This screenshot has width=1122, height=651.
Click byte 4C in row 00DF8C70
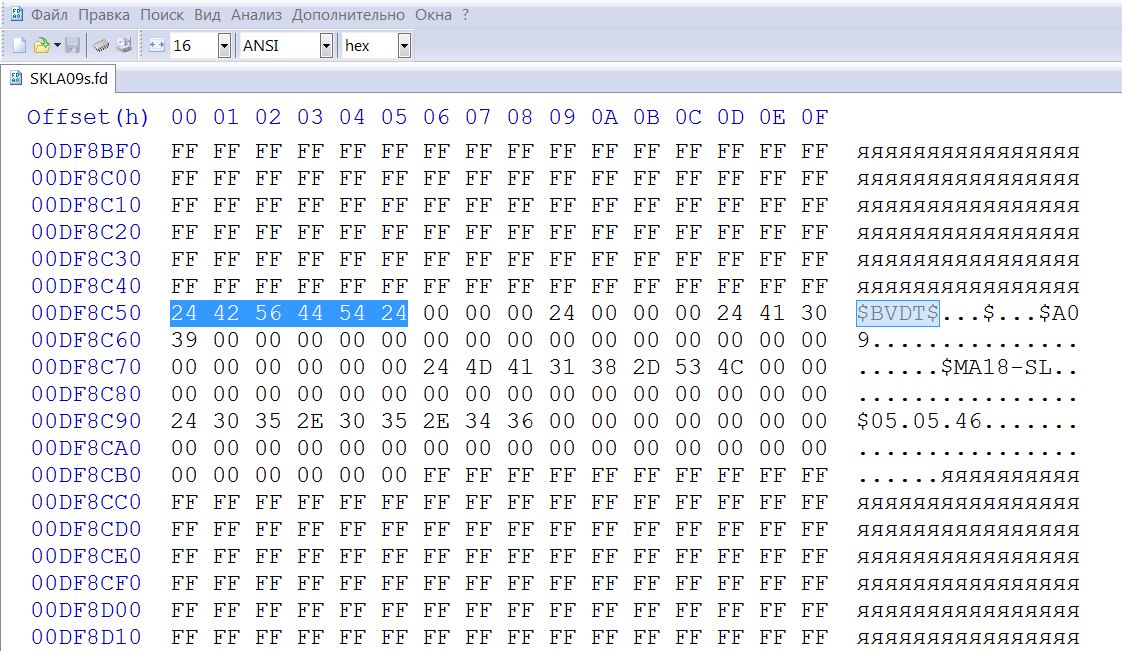[731, 367]
